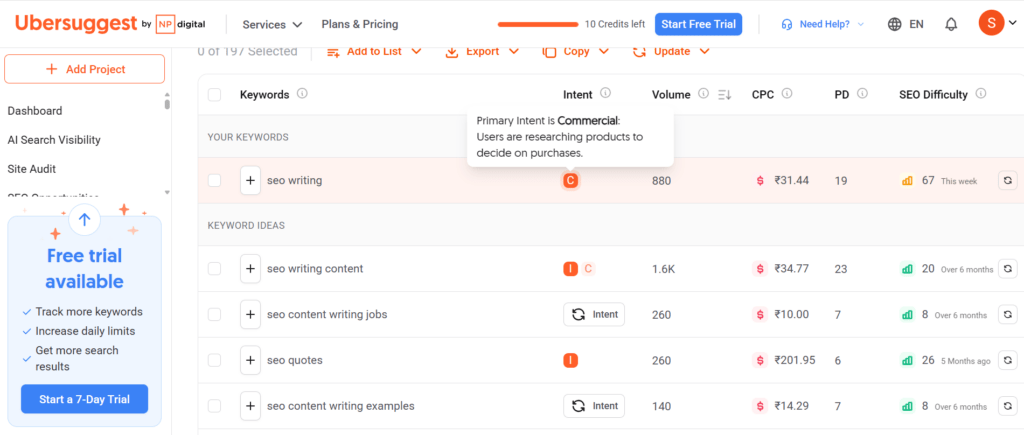Check the 'seo content writing jobs' checkbox
Image resolution: width=1024 pixels, height=435 pixels.
click(214, 314)
